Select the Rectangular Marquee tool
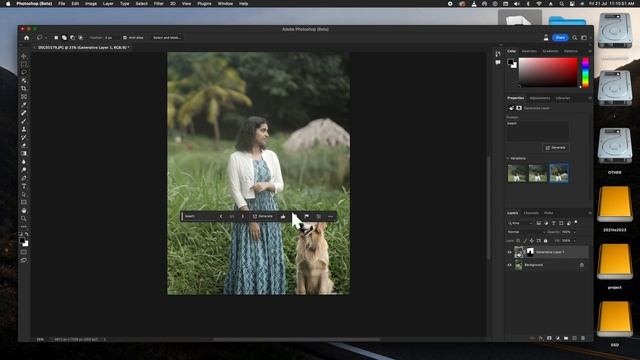Image resolution: width=640 pixels, height=360 pixels. pos(24,64)
